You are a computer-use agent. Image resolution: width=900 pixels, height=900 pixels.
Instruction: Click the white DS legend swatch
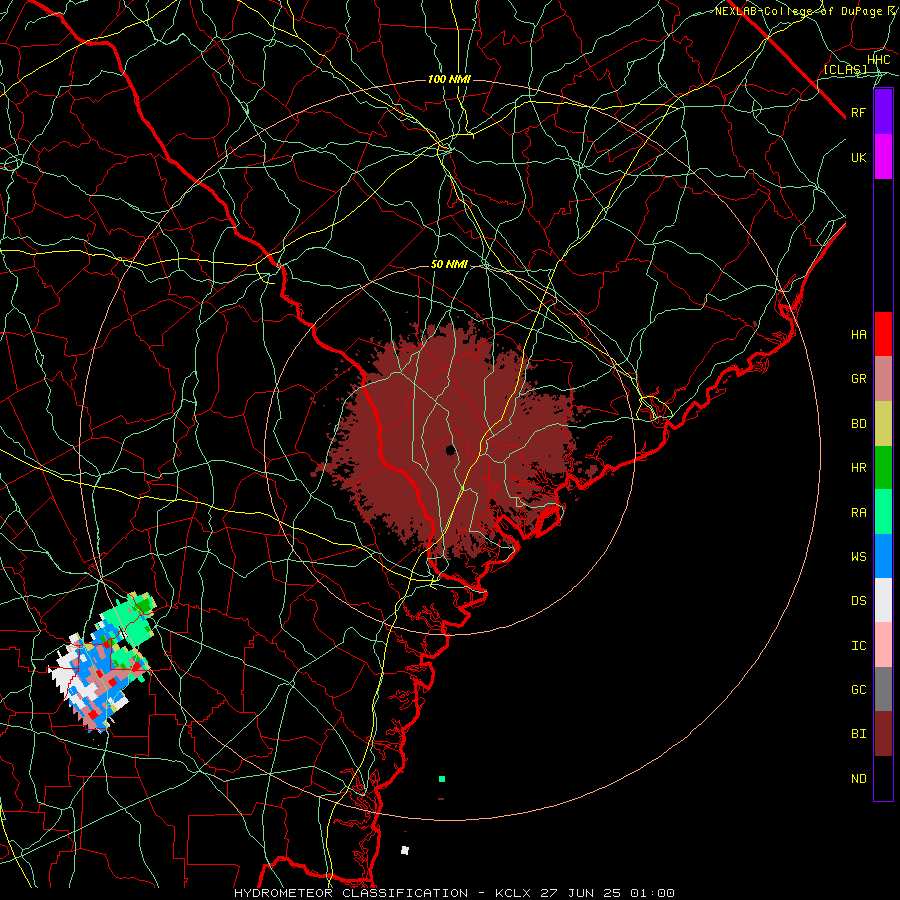click(883, 600)
